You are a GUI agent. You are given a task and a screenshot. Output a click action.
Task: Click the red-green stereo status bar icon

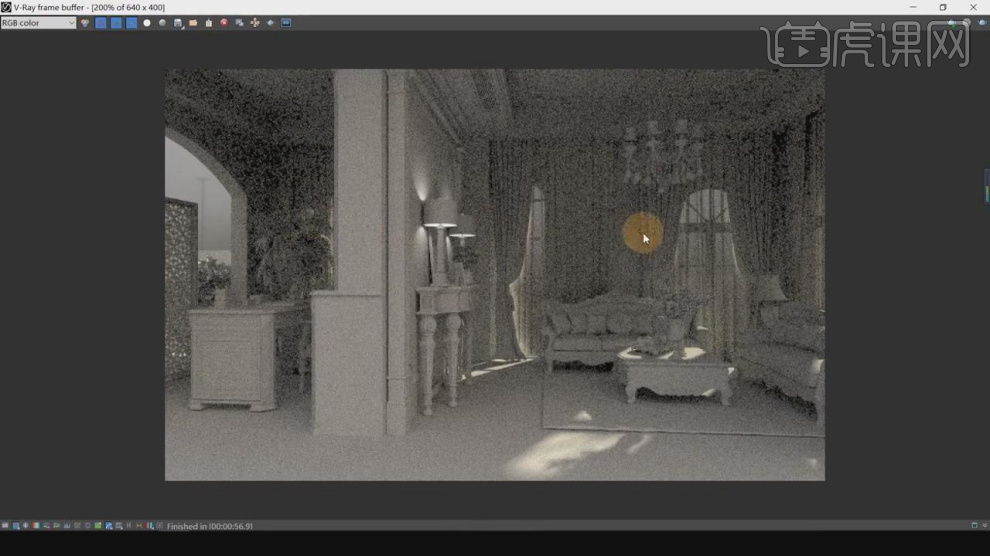click(x=150, y=526)
